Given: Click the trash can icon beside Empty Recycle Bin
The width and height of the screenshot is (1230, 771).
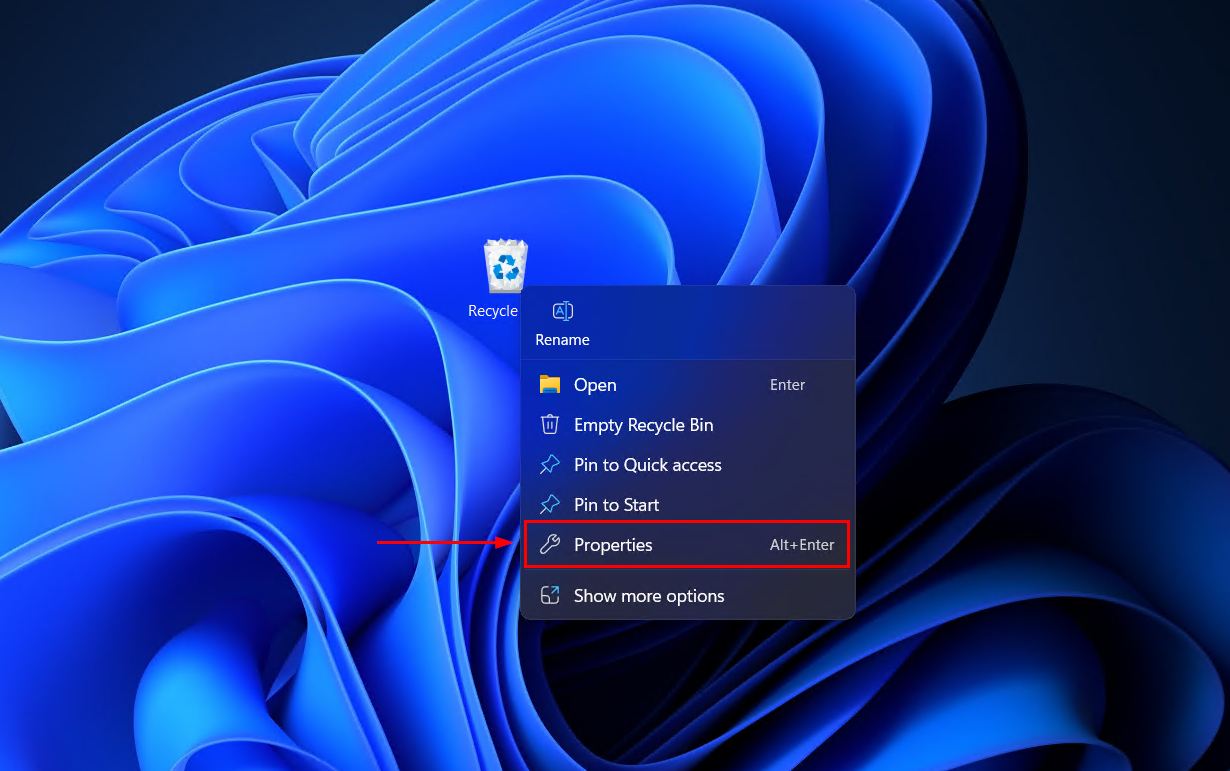Looking at the screenshot, I should [550, 424].
